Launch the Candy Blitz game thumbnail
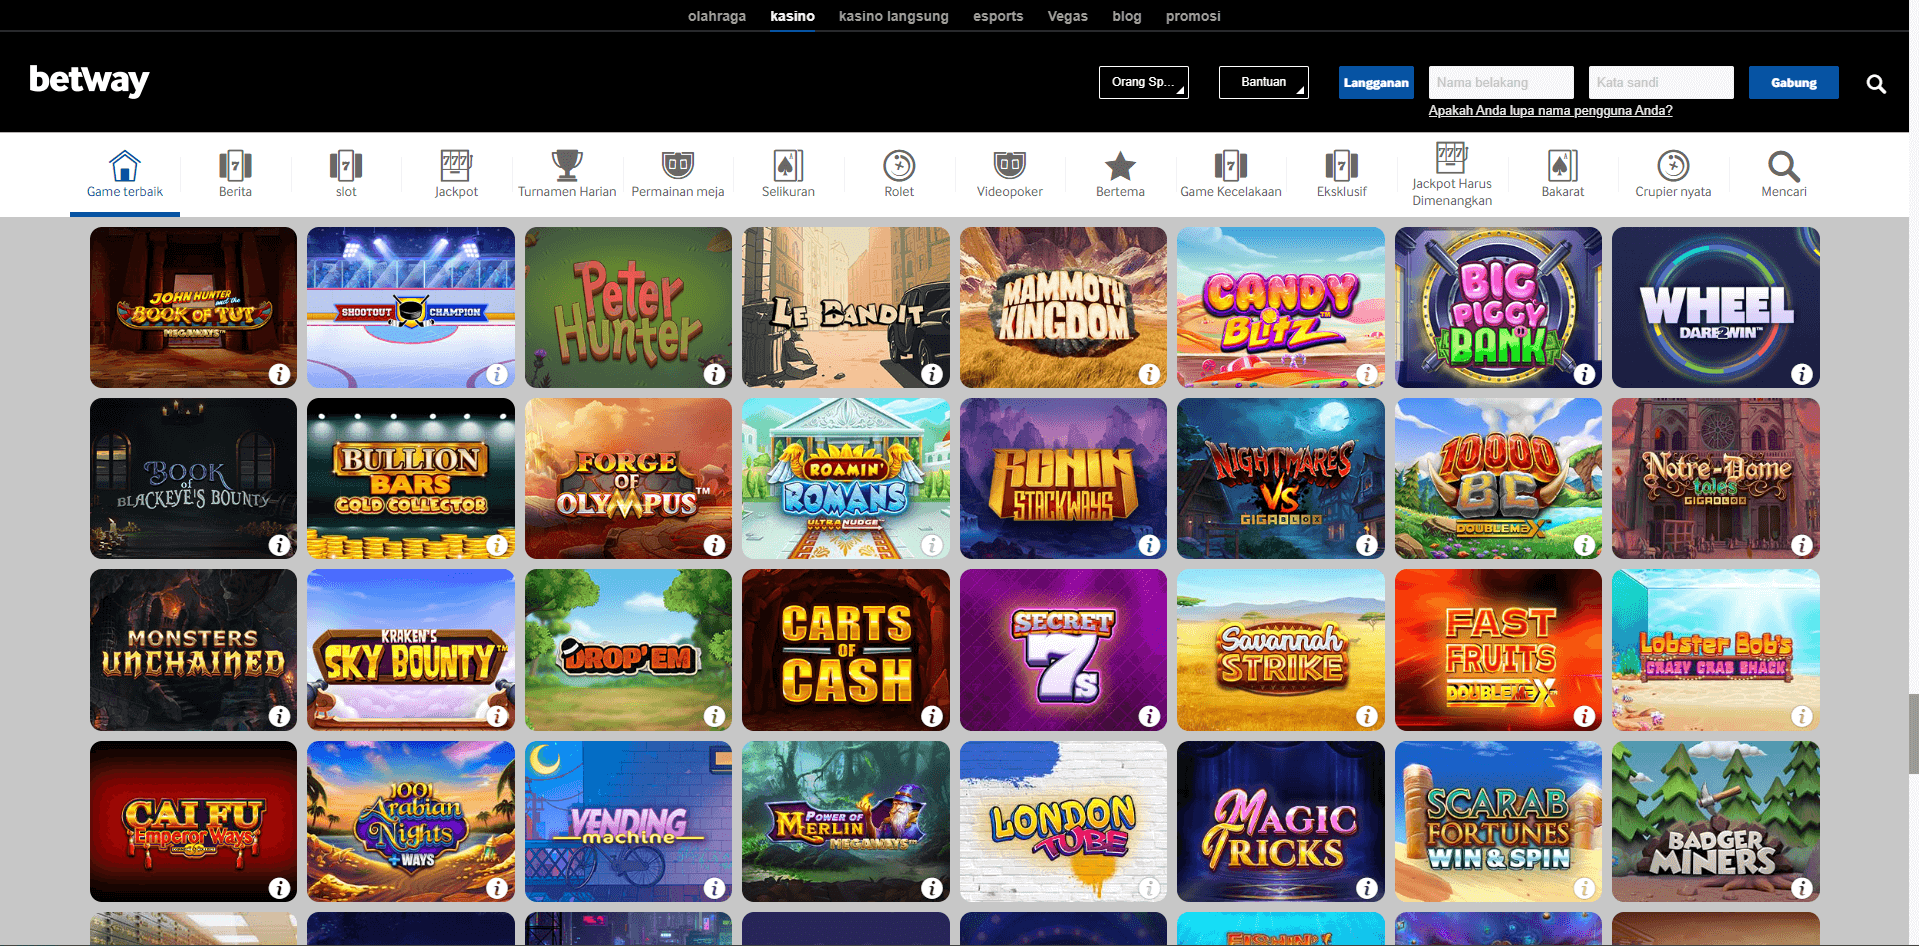The height and width of the screenshot is (946, 1919). [x=1281, y=307]
